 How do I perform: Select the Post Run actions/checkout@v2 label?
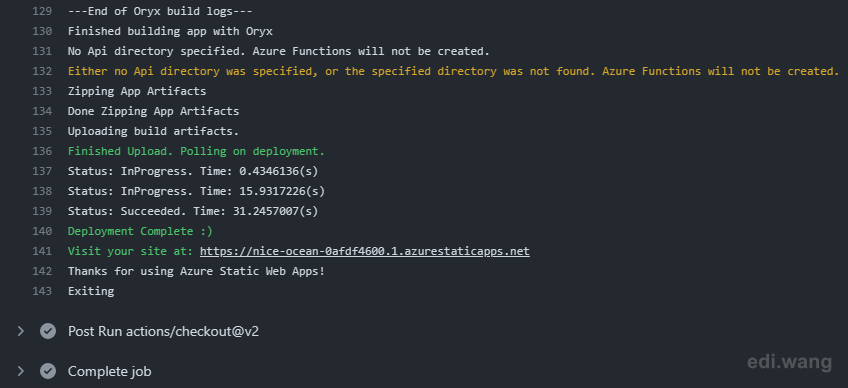coord(163,331)
